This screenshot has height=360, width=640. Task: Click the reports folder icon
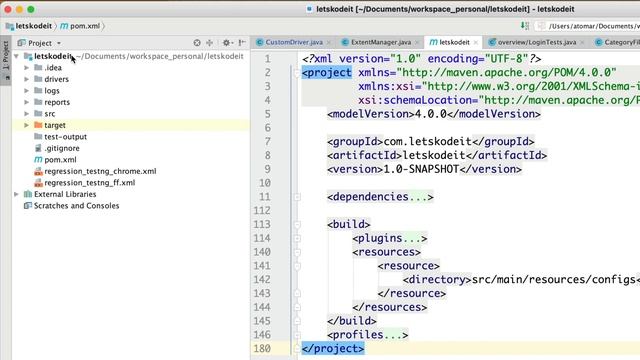(38, 102)
